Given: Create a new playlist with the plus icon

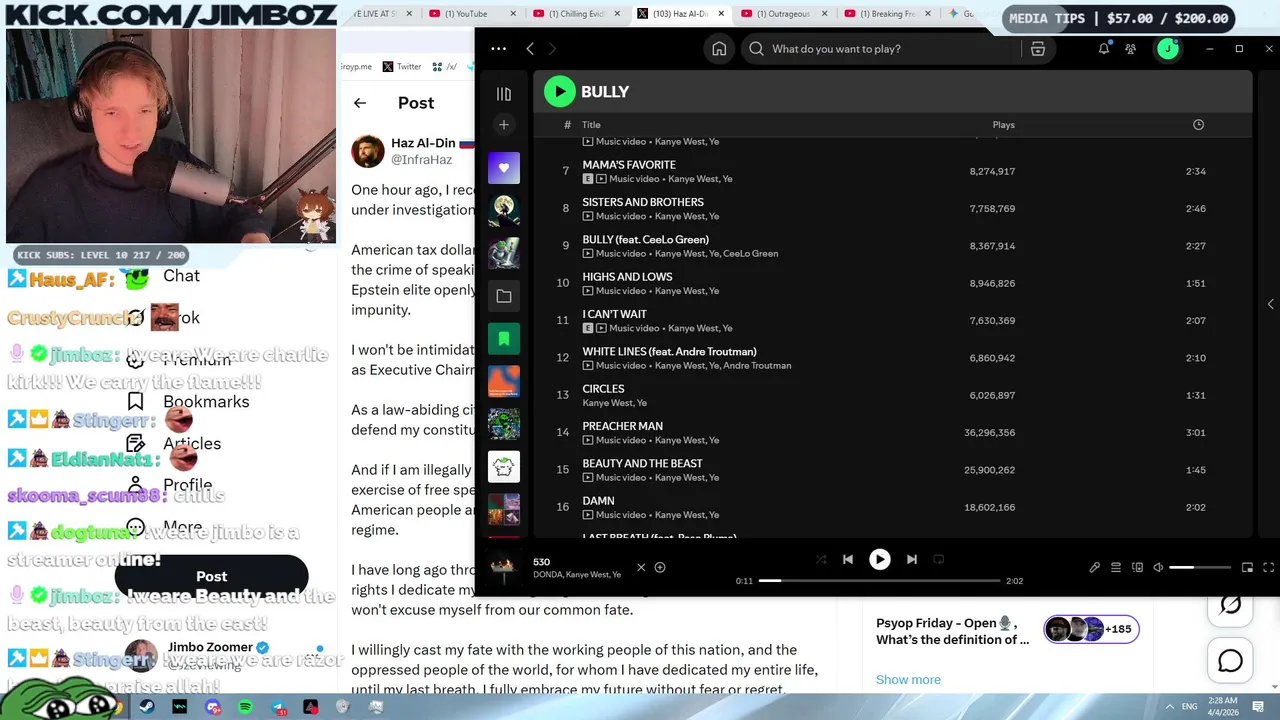Looking at the screenshot, I should (x=504, y=125).
